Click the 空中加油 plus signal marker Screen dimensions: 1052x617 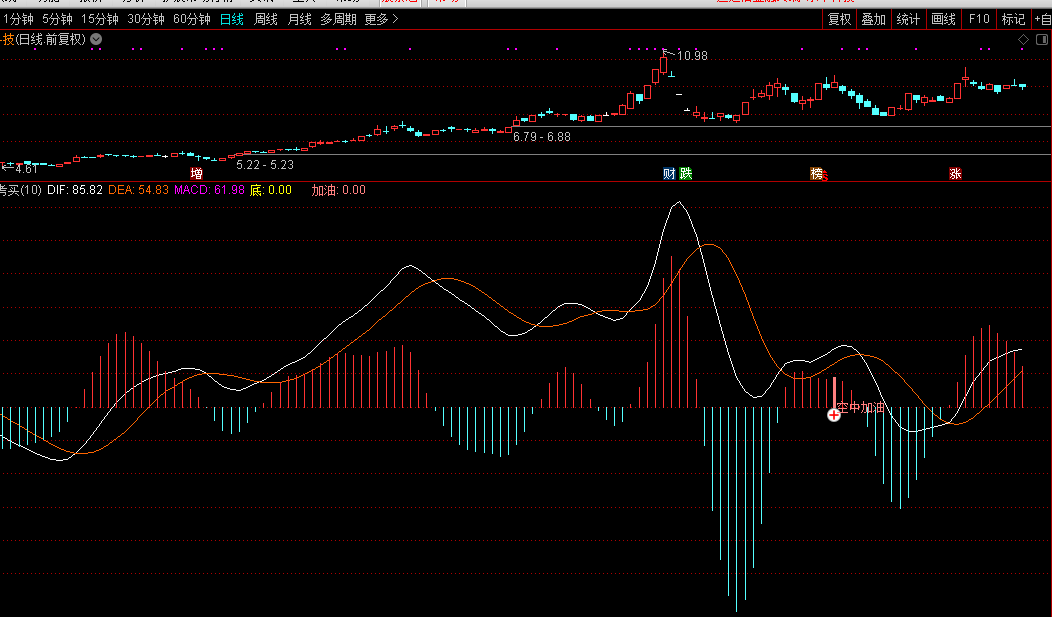(834, 414)
